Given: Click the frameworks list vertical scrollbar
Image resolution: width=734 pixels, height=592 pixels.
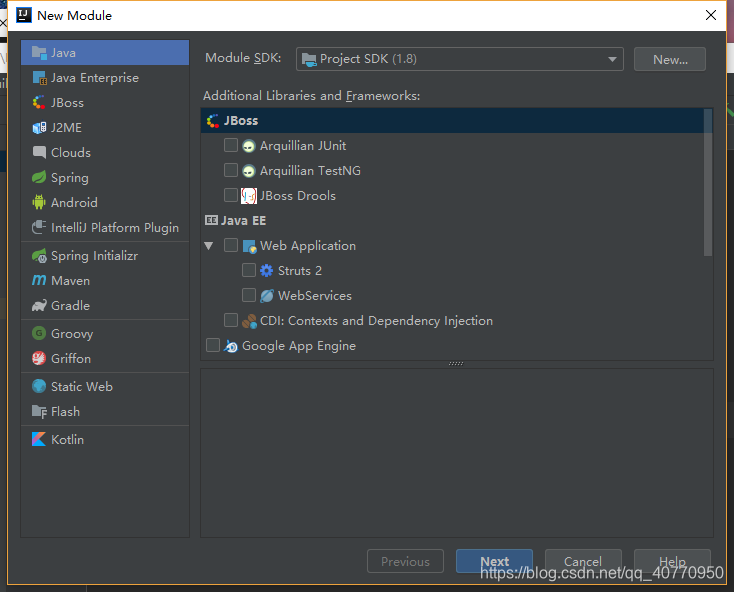Looking at the screenshot, I should click(x=708, y=183).
